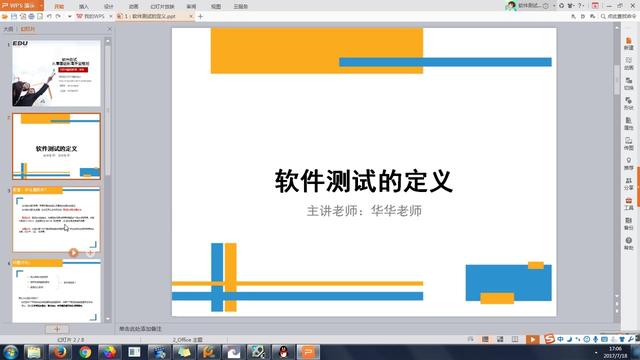Start slideshow with orange play button
Screen dimensions: 640x360
[532, 339]
